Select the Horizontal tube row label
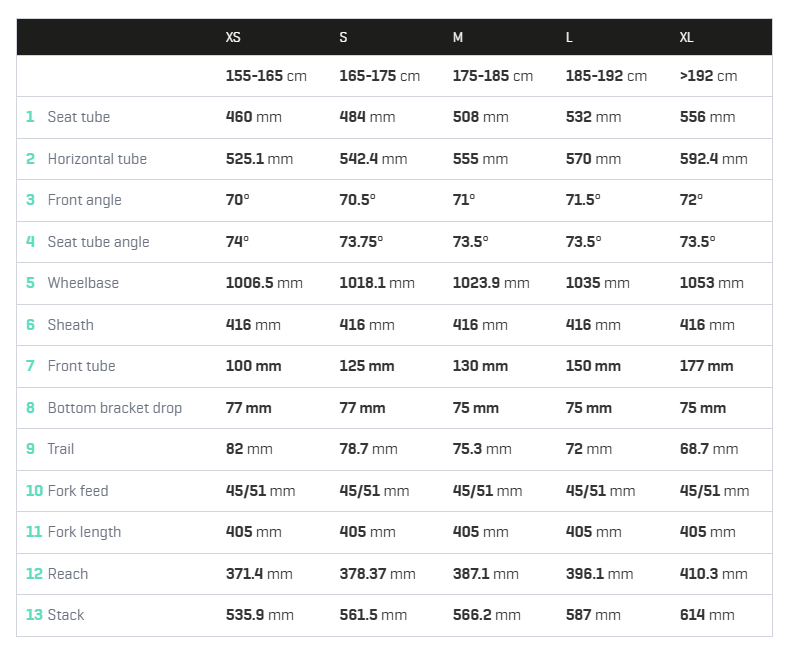Viewport: 787px width, 650px height. coord(97,159)
